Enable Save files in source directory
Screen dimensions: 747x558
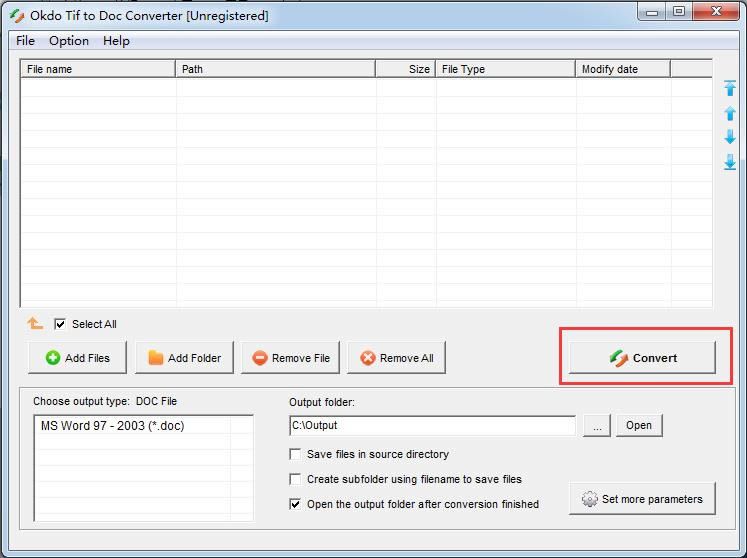(295, 454)
